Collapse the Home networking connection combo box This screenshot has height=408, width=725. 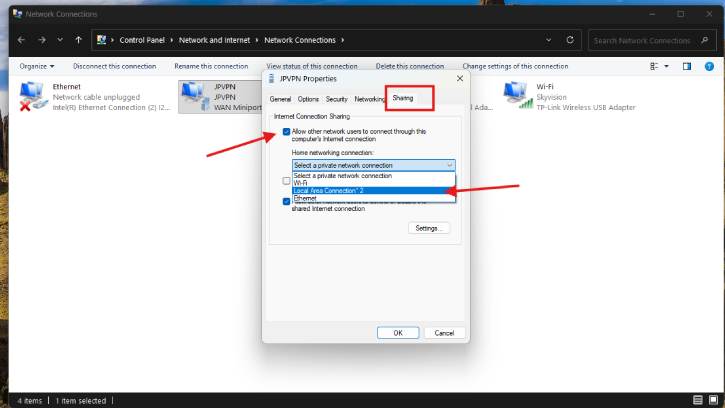tap(373, 165)
